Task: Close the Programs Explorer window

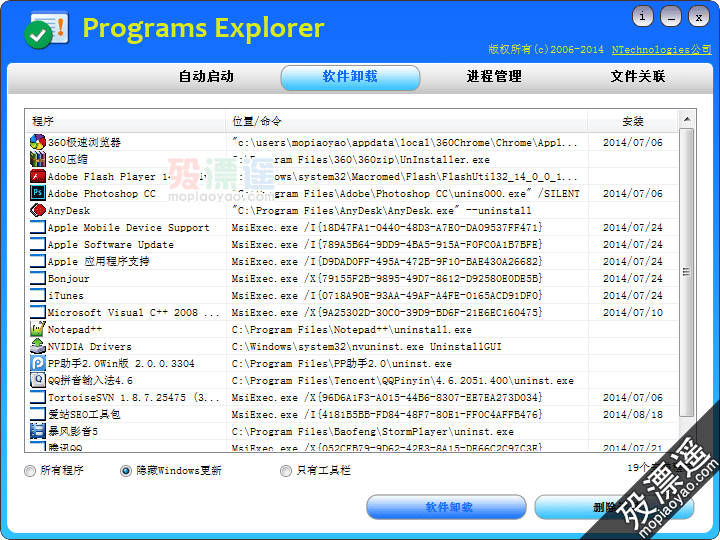Action: tap(699, 17)
